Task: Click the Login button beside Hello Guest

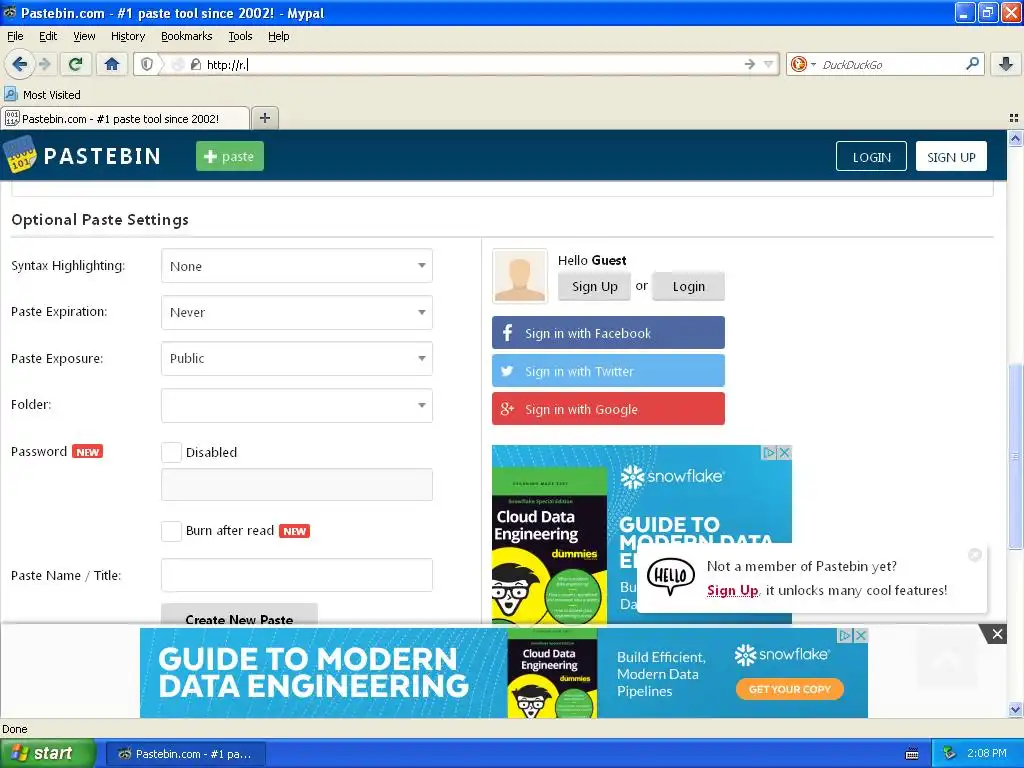Action: [688, 286]
